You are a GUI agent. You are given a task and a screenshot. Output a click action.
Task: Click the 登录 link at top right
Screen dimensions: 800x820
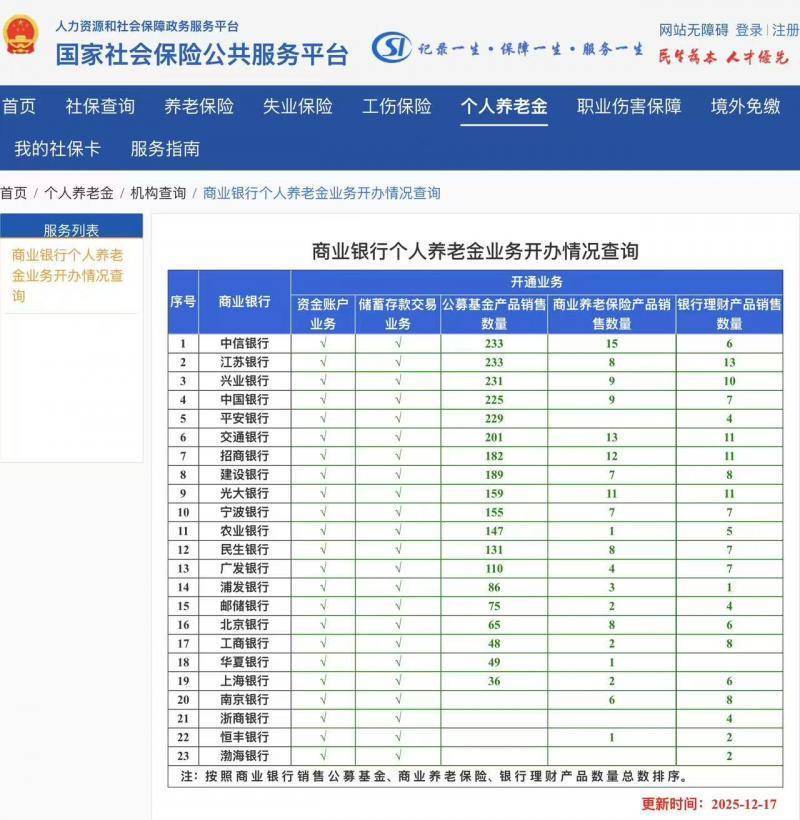pyautogui.click(x=749, y=30)
